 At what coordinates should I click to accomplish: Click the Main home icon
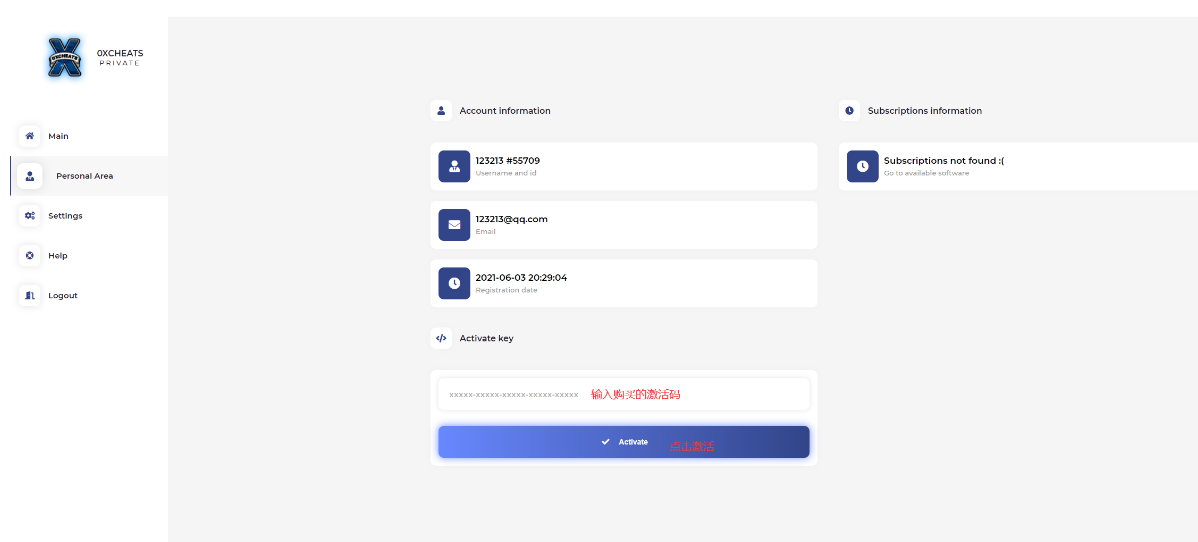[30, 136]
